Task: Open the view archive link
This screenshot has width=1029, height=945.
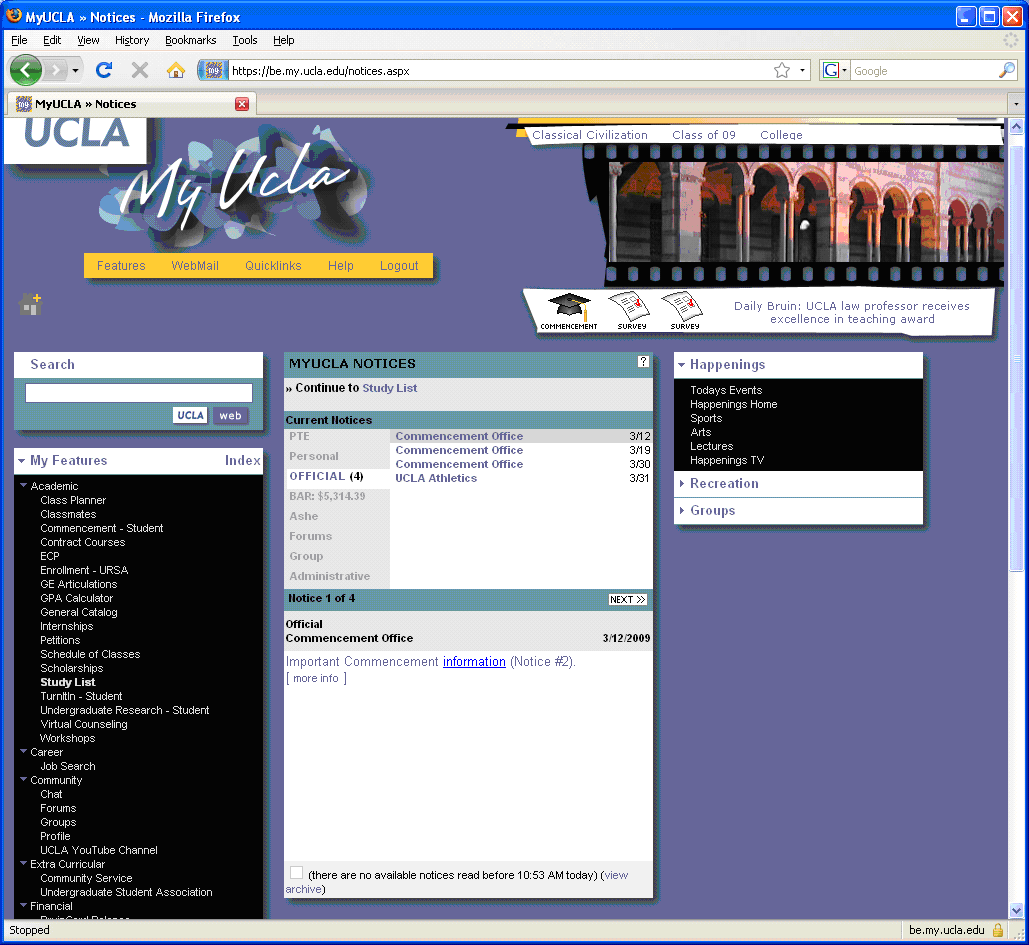Action: click(x=616, y=875)
